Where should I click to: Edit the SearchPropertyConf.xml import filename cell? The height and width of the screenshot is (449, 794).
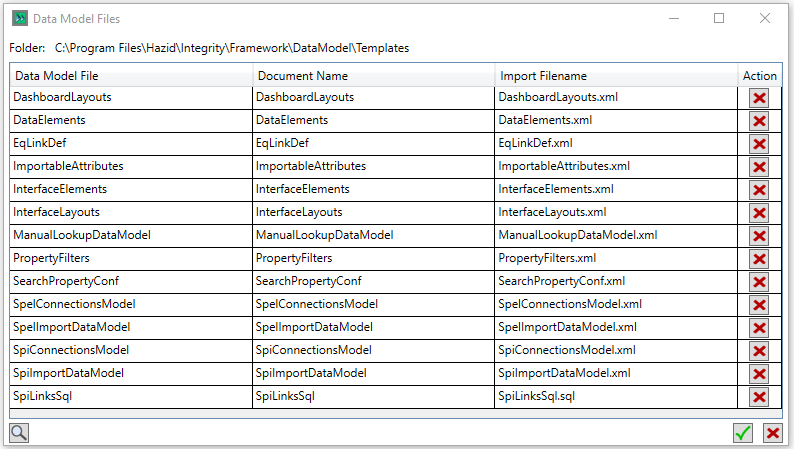click(x=615, y=281)
